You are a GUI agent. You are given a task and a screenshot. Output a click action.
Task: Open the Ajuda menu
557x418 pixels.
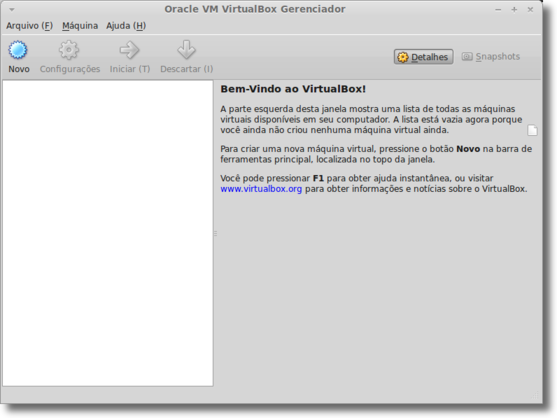(x=126, y=26)
